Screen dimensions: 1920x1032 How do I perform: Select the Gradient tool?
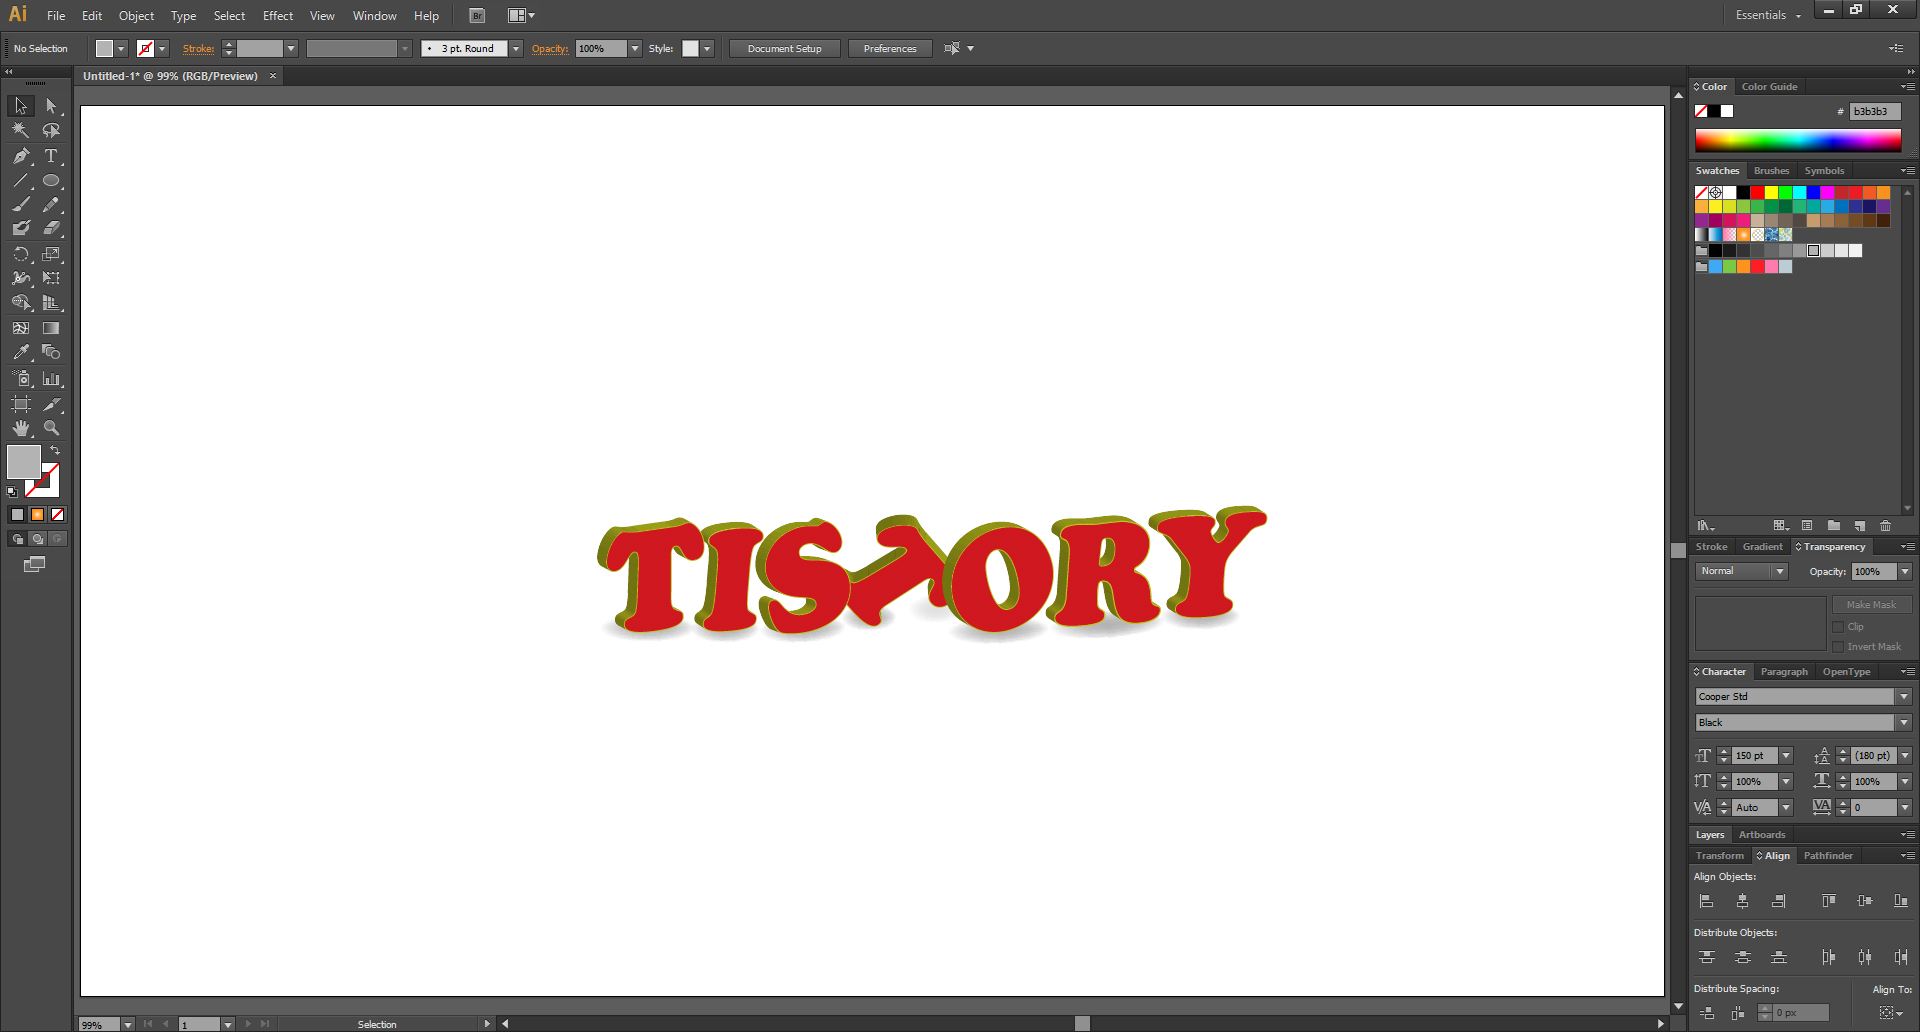(x=51, y=328)
